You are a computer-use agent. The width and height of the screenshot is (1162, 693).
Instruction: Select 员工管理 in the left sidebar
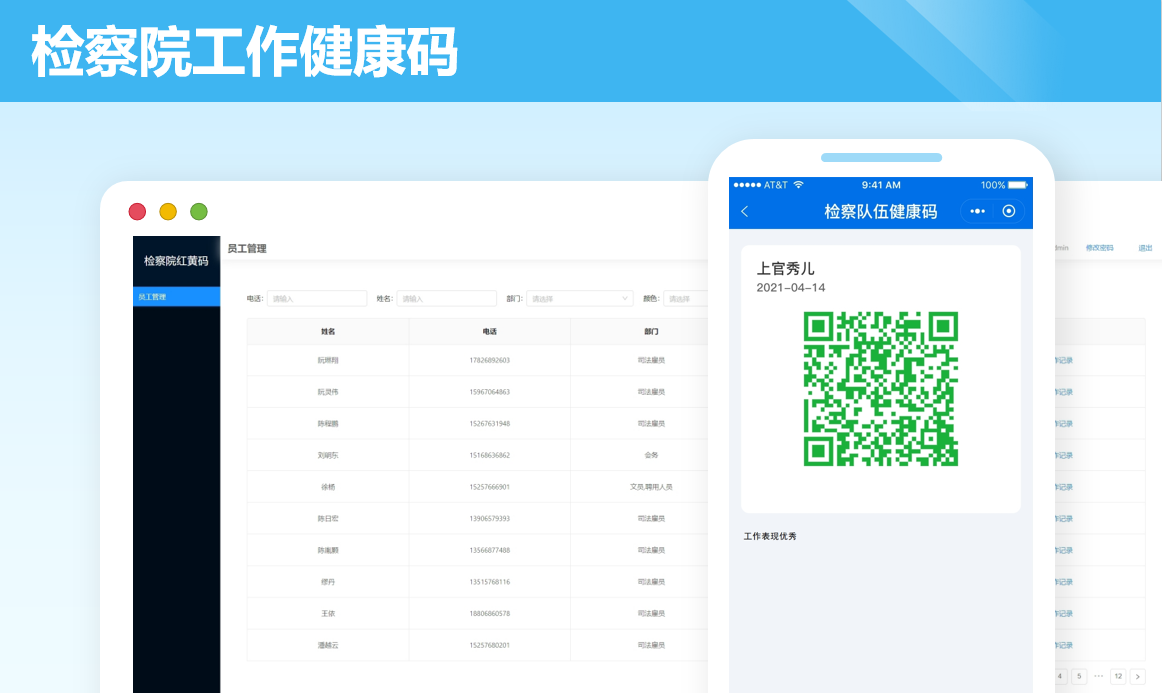pyautogui.click(x=176, y=297)
